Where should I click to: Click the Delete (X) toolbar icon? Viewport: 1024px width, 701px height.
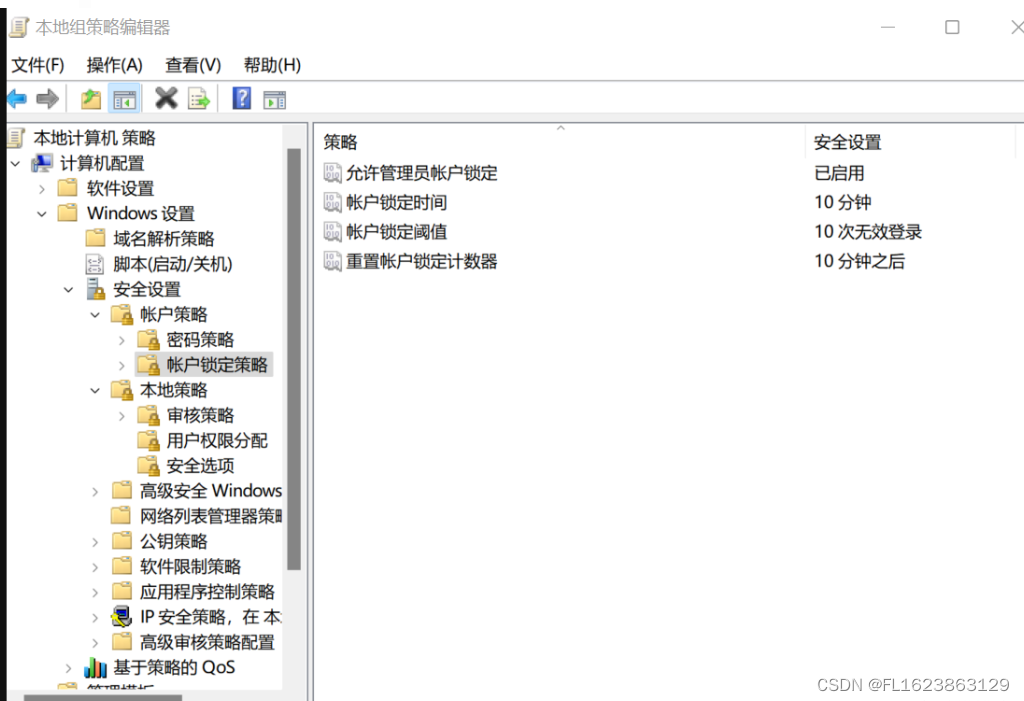(166, 98)
